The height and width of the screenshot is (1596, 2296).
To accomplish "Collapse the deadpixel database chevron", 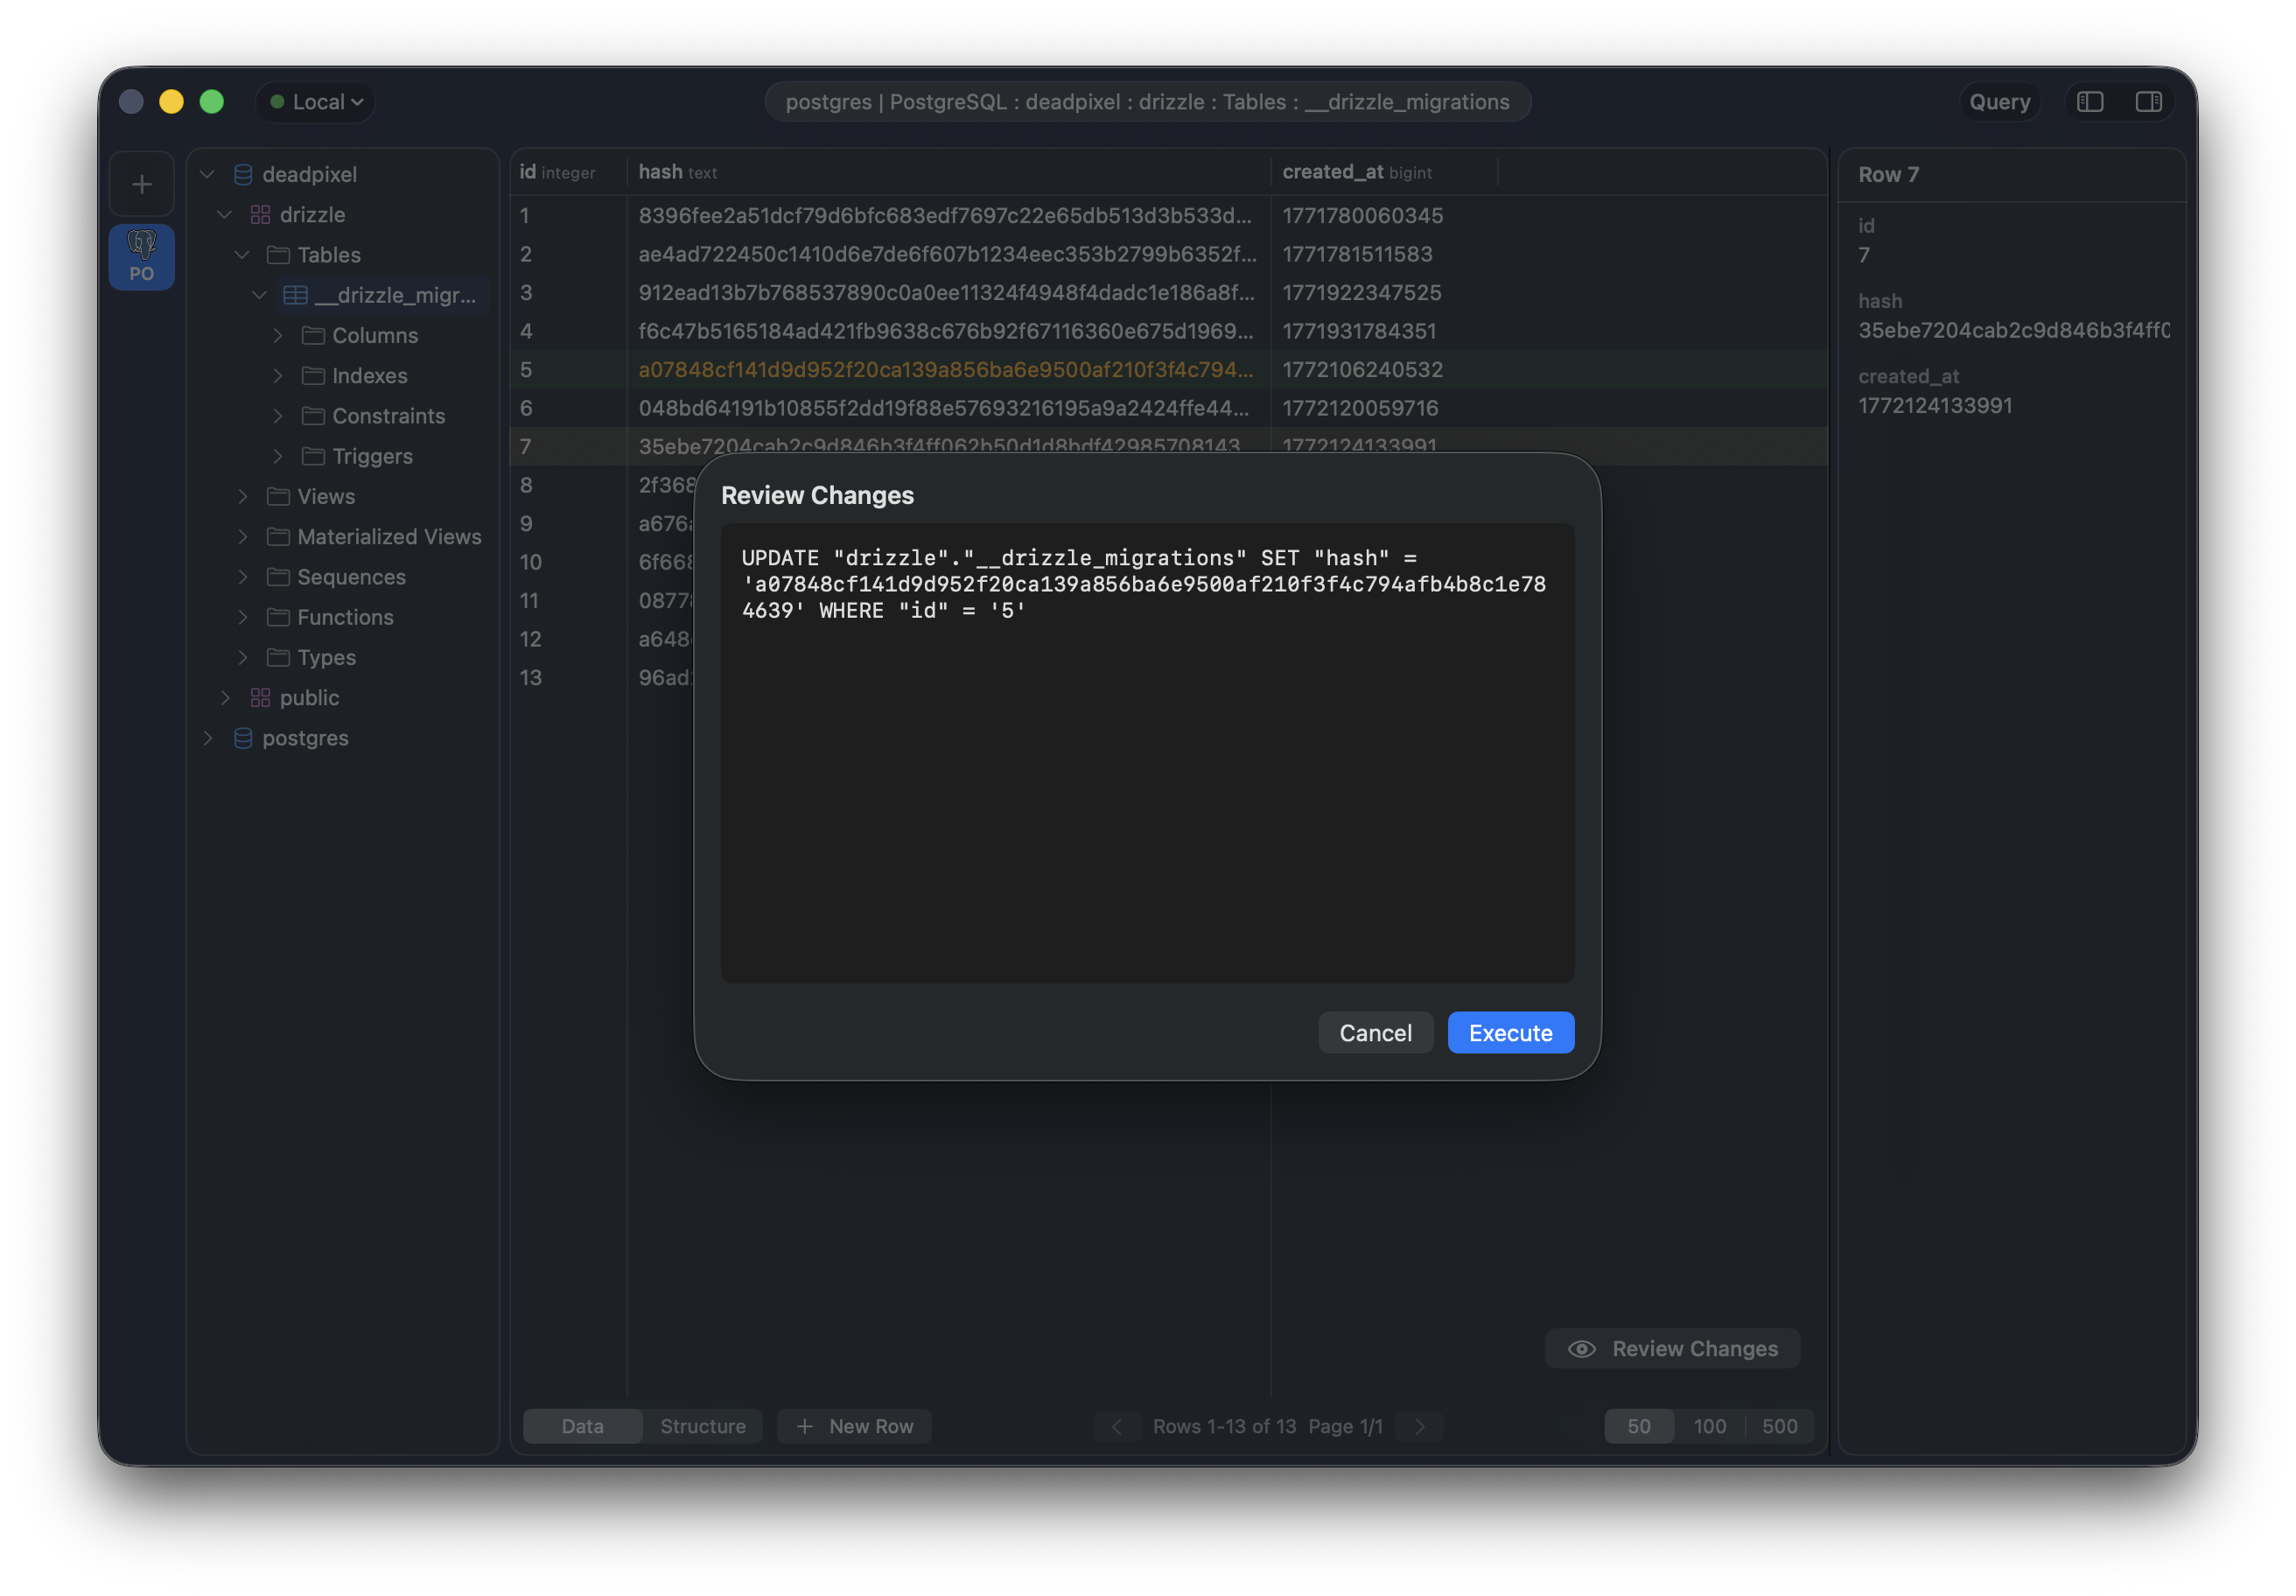I will coord(207,173).
